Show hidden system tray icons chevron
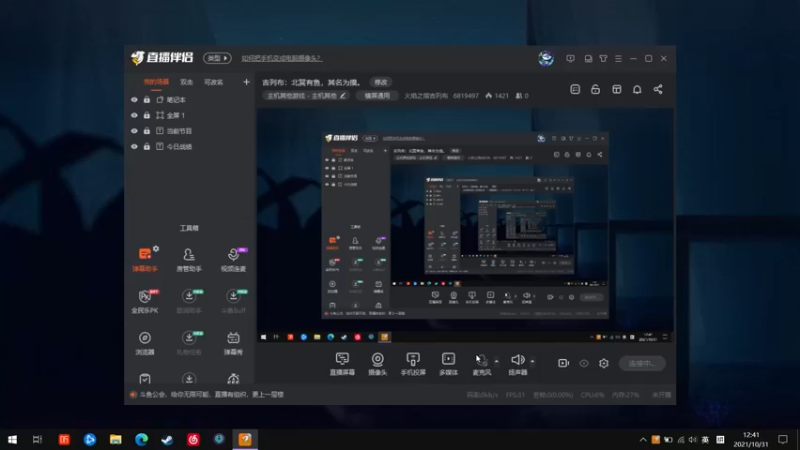 pos(643,439)
